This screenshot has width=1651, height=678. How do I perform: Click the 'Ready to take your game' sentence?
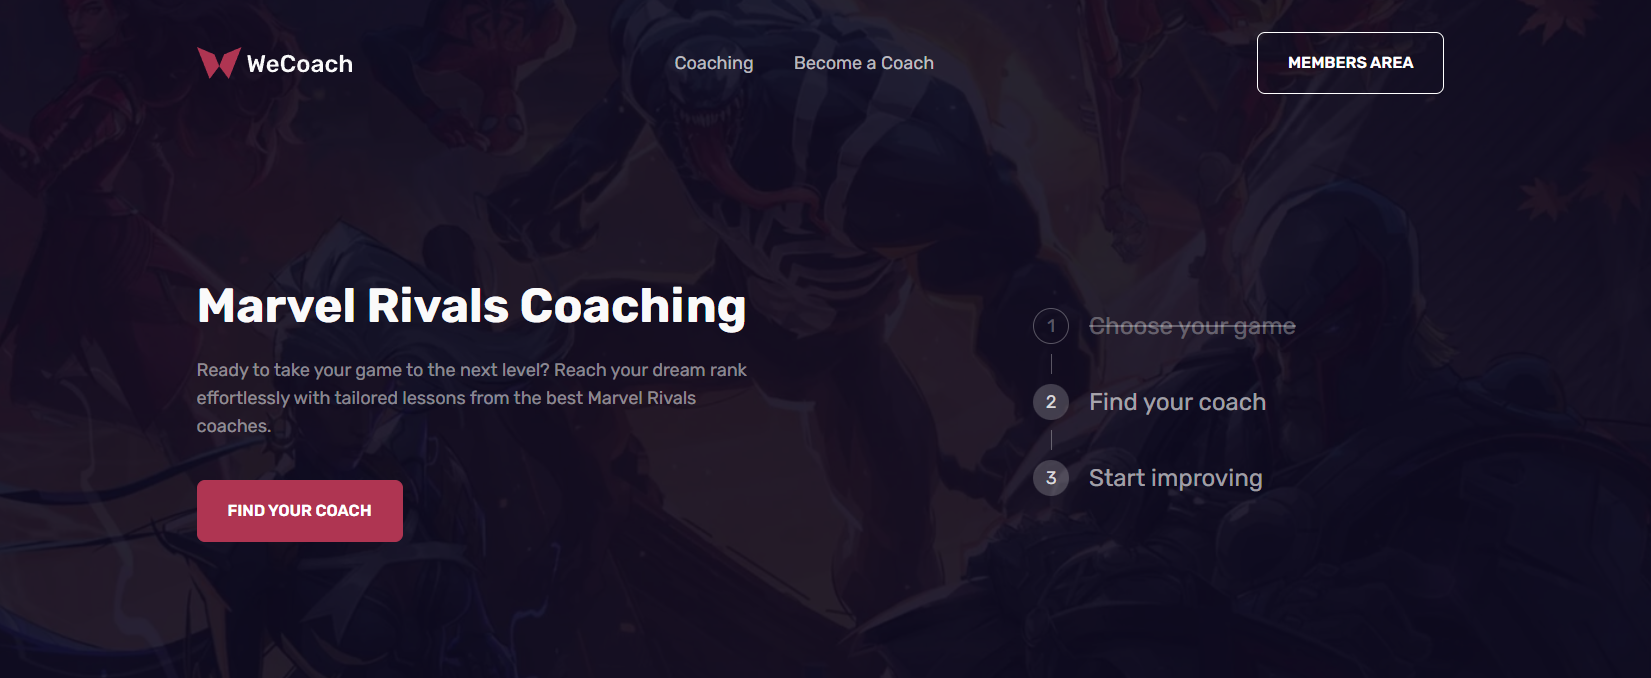click(x=373, y=370)
